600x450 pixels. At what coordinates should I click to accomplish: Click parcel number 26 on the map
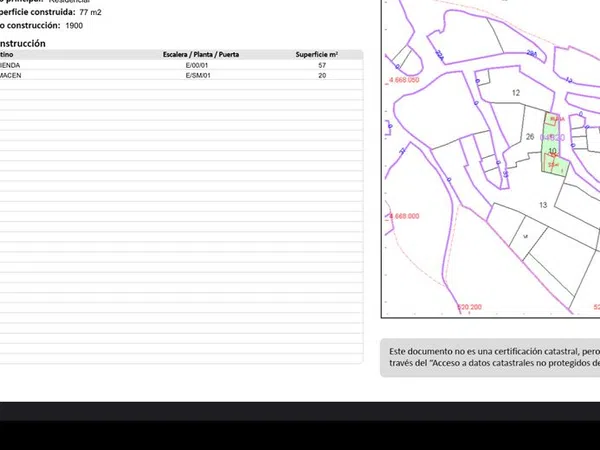530,137
